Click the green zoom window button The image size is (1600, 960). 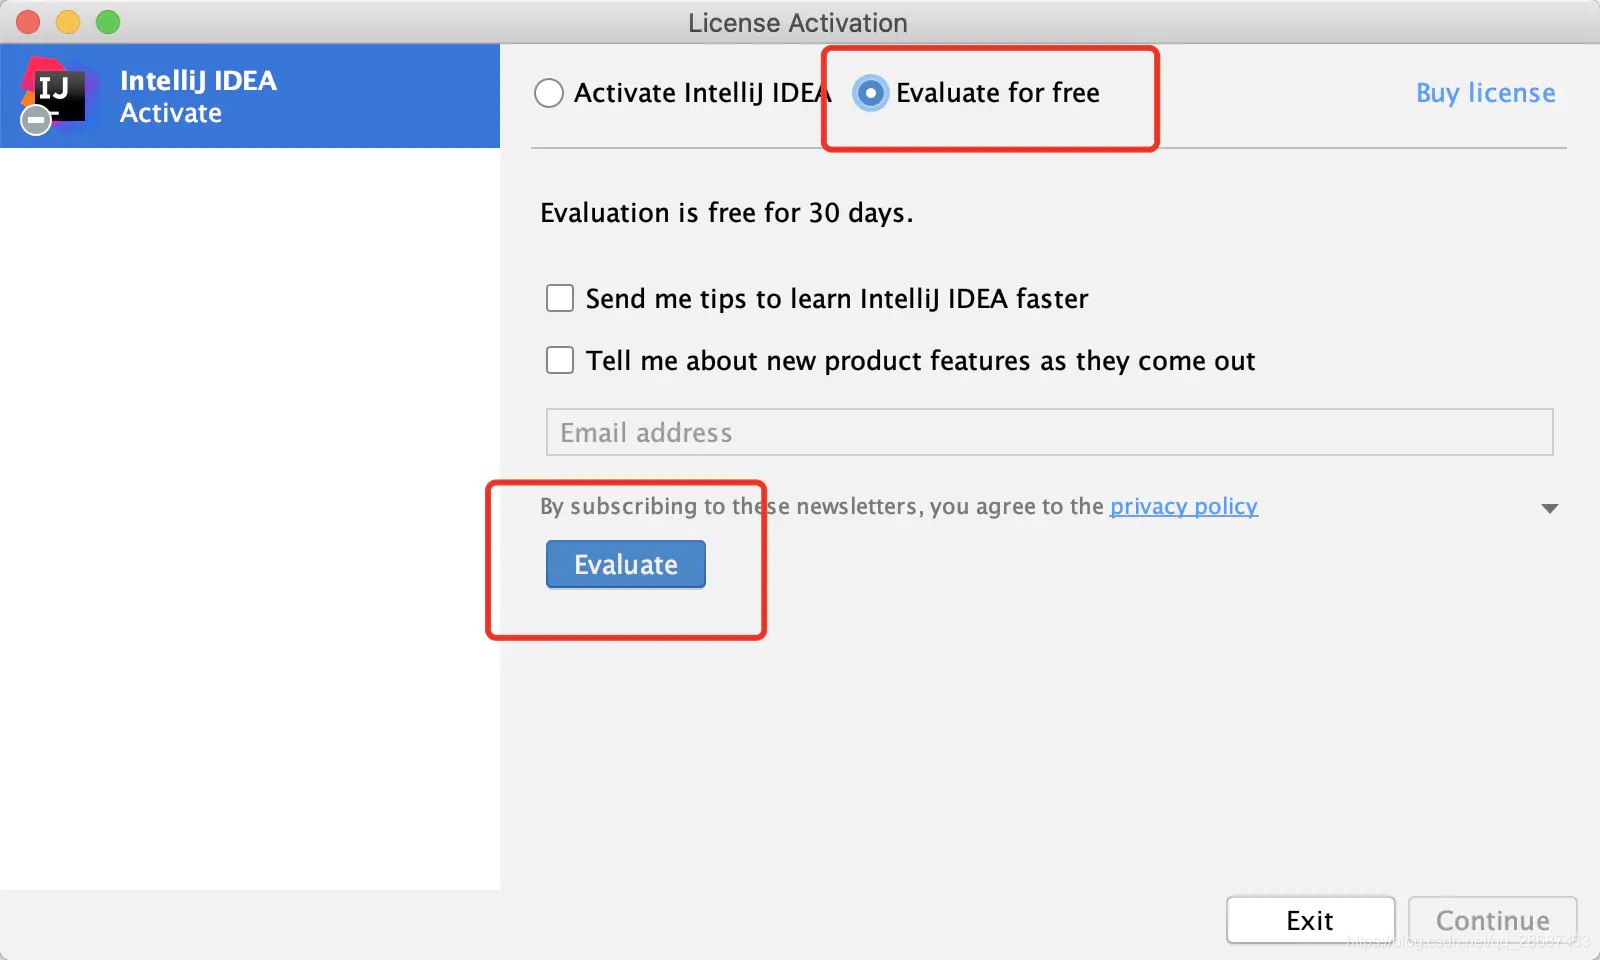tap(108, 22)
